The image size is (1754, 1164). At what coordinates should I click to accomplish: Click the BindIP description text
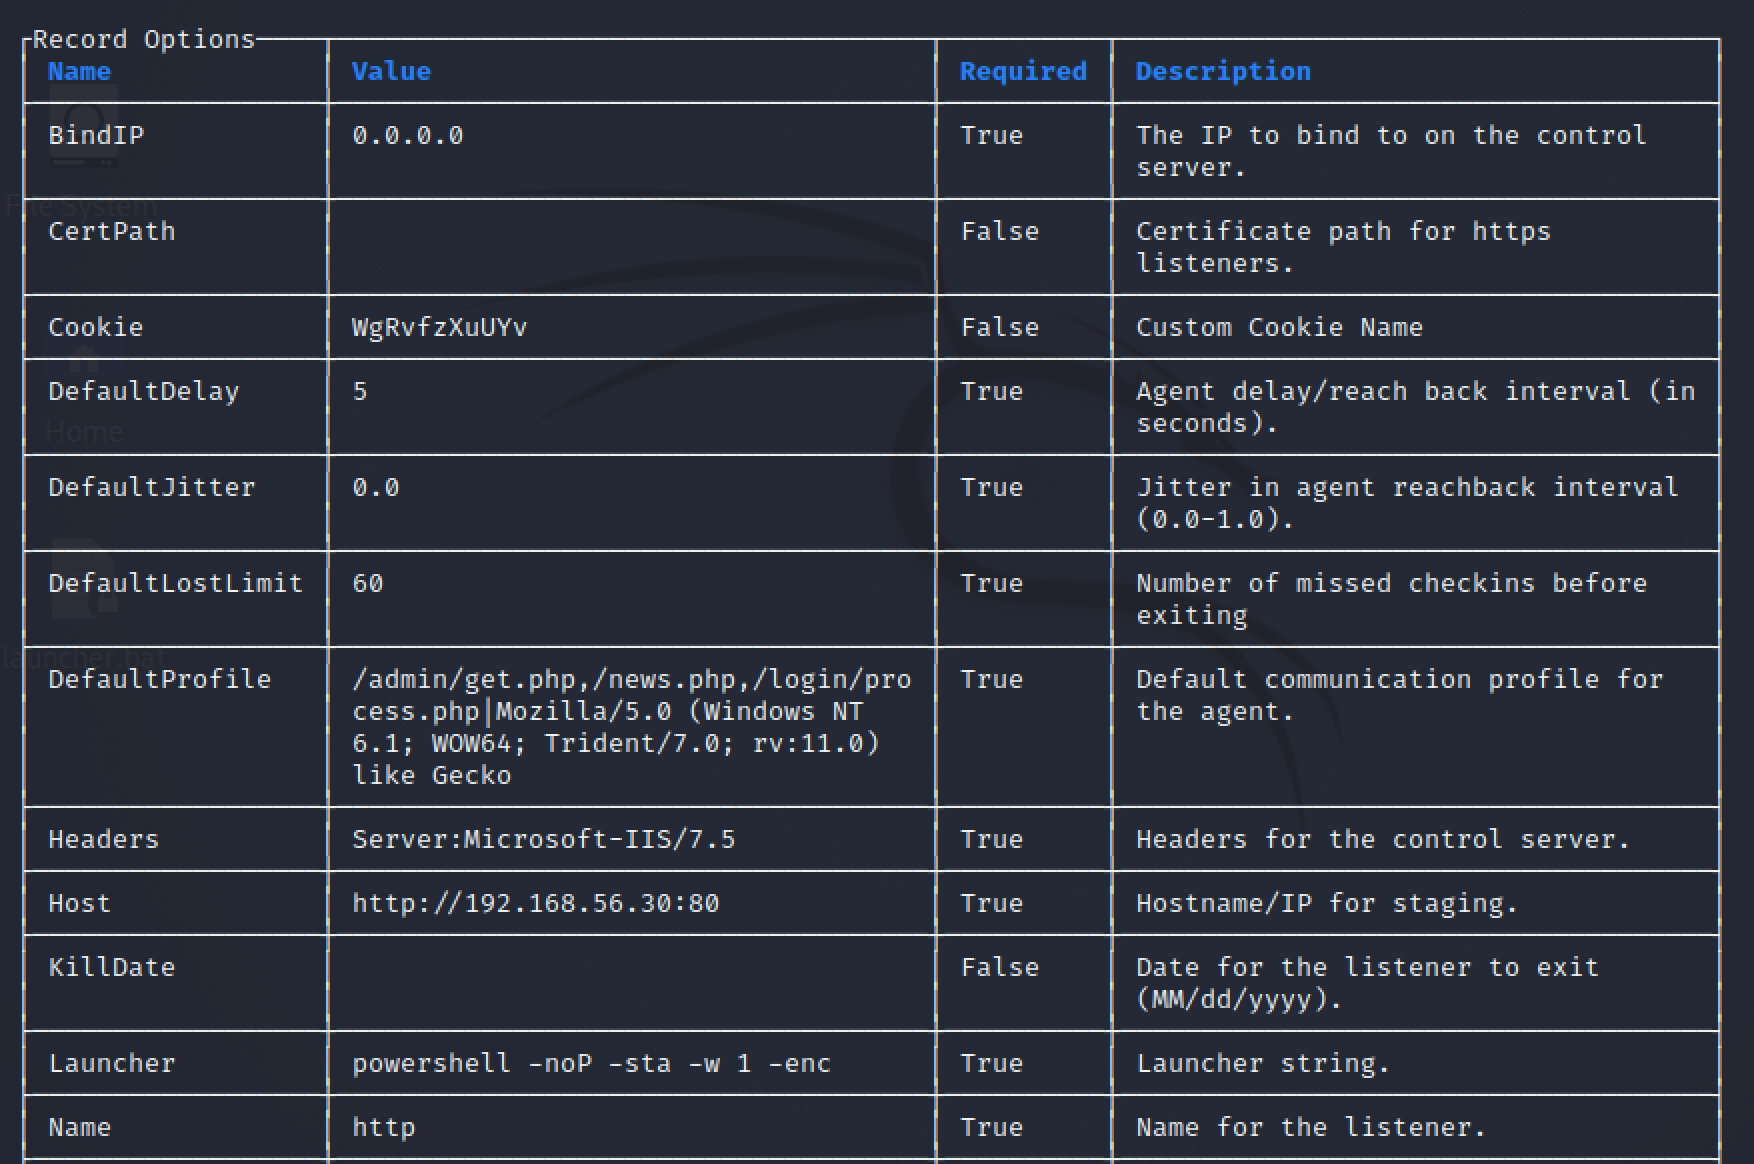click(1391, 151)
